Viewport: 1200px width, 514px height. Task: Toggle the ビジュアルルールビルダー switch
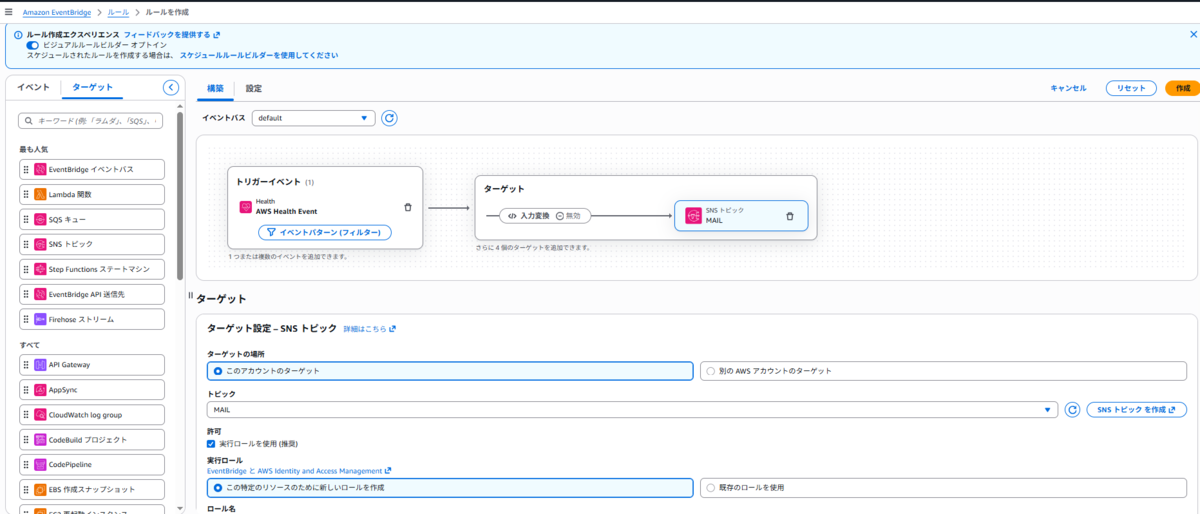pyautogui.click(x=33, y=45)
